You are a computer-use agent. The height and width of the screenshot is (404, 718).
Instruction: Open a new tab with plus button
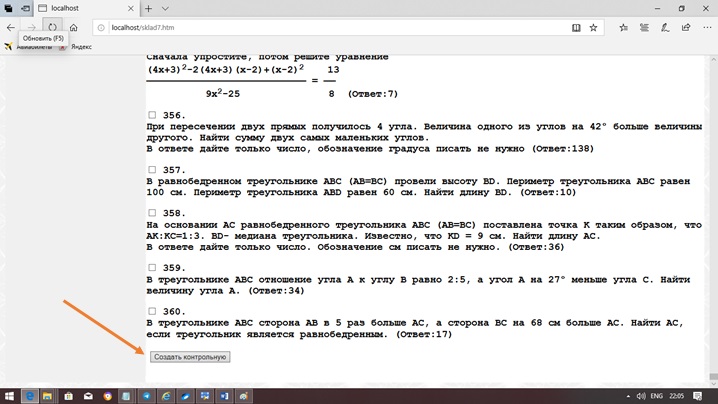(x=148, y=8)
